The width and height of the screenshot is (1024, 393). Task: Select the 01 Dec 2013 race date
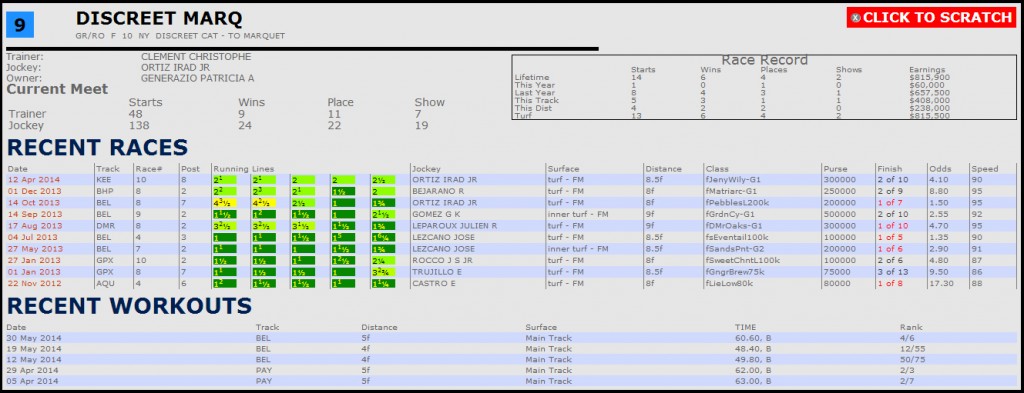click(x=33, y=192)
